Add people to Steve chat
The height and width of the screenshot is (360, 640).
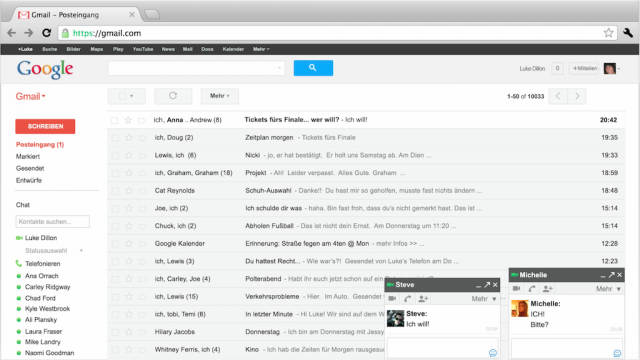(423, 299)
